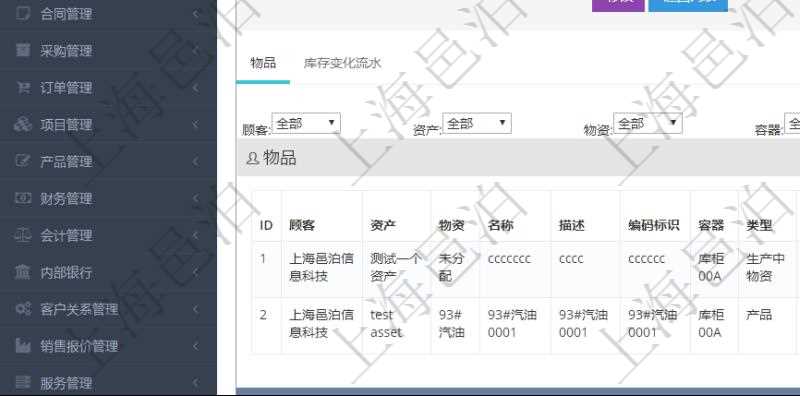800x396 pixels.
Task: Expand the 采购管理 menu chevron
Action: coord(195,51)
